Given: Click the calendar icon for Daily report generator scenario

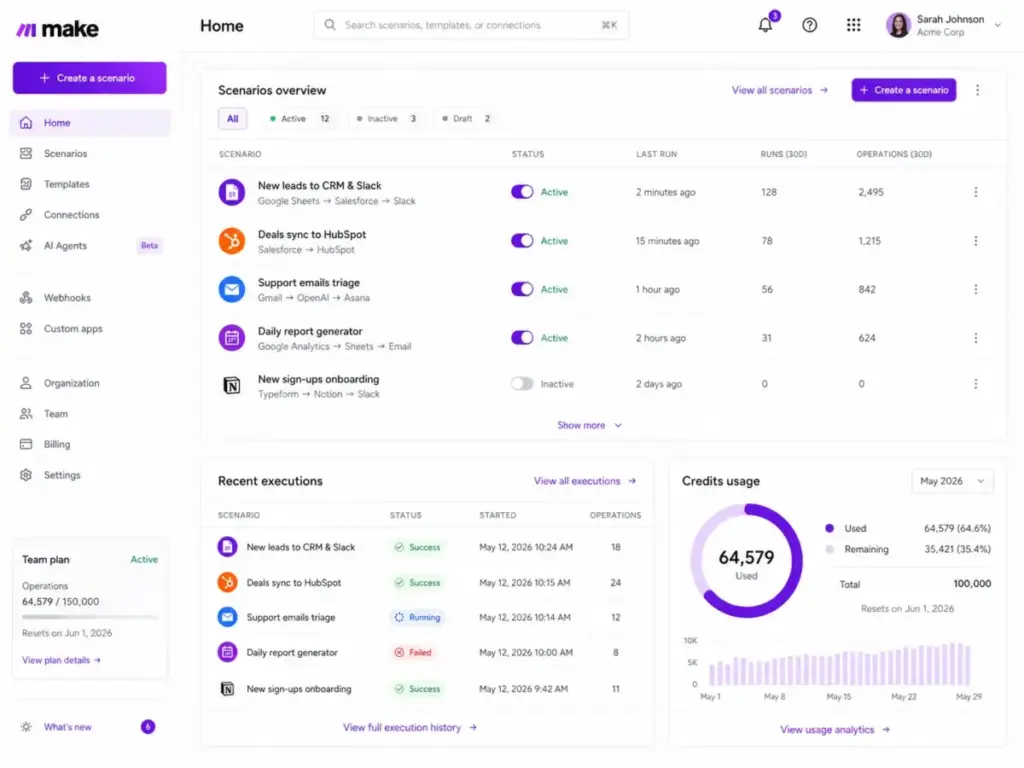Looking at the screenshot, I should click(232, 338).
